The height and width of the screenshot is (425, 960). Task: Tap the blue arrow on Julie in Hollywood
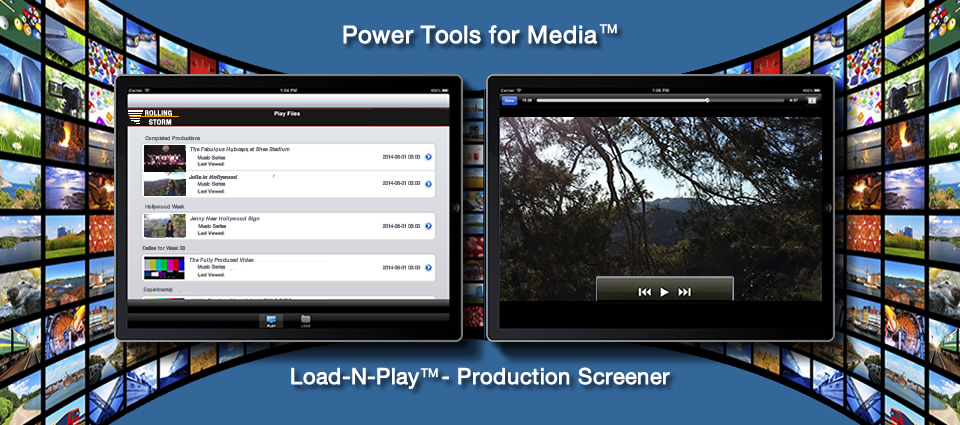click(429, 184)
